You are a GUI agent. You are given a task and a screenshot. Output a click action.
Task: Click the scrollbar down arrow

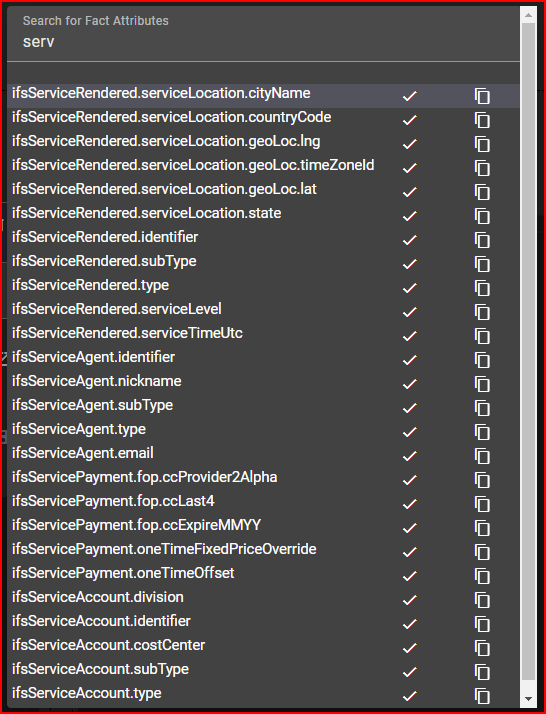(528, 699)
